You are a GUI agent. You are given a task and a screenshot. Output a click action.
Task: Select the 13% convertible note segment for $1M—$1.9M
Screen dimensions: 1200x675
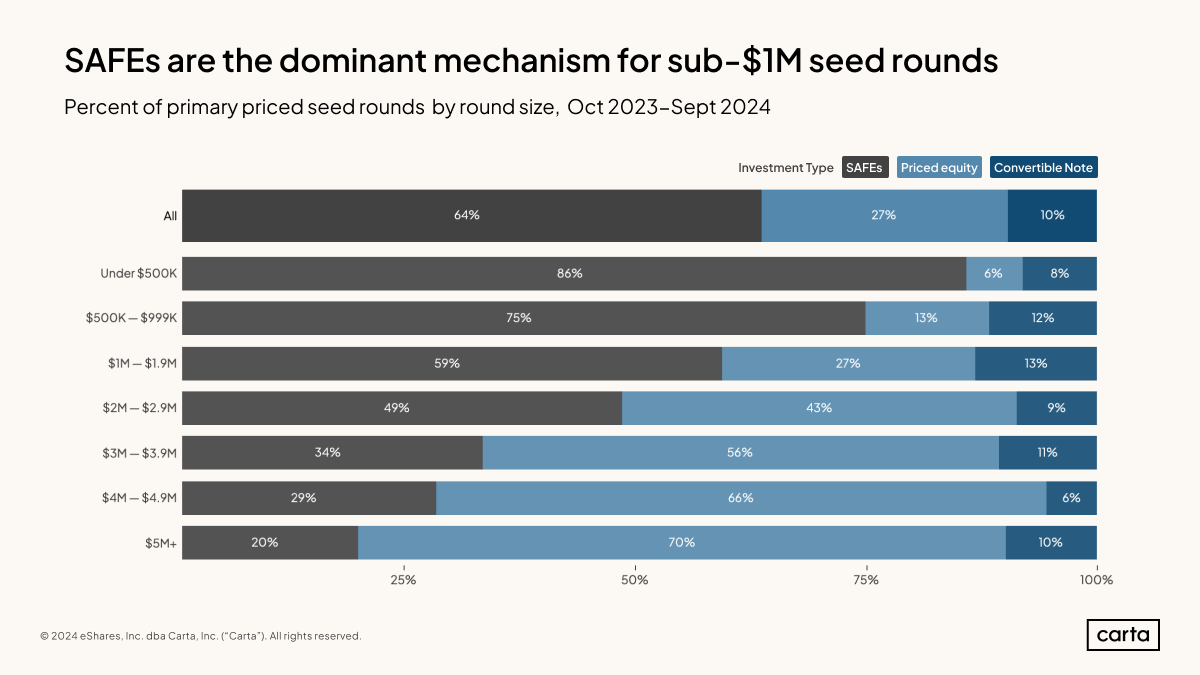tap(1035, 363)
